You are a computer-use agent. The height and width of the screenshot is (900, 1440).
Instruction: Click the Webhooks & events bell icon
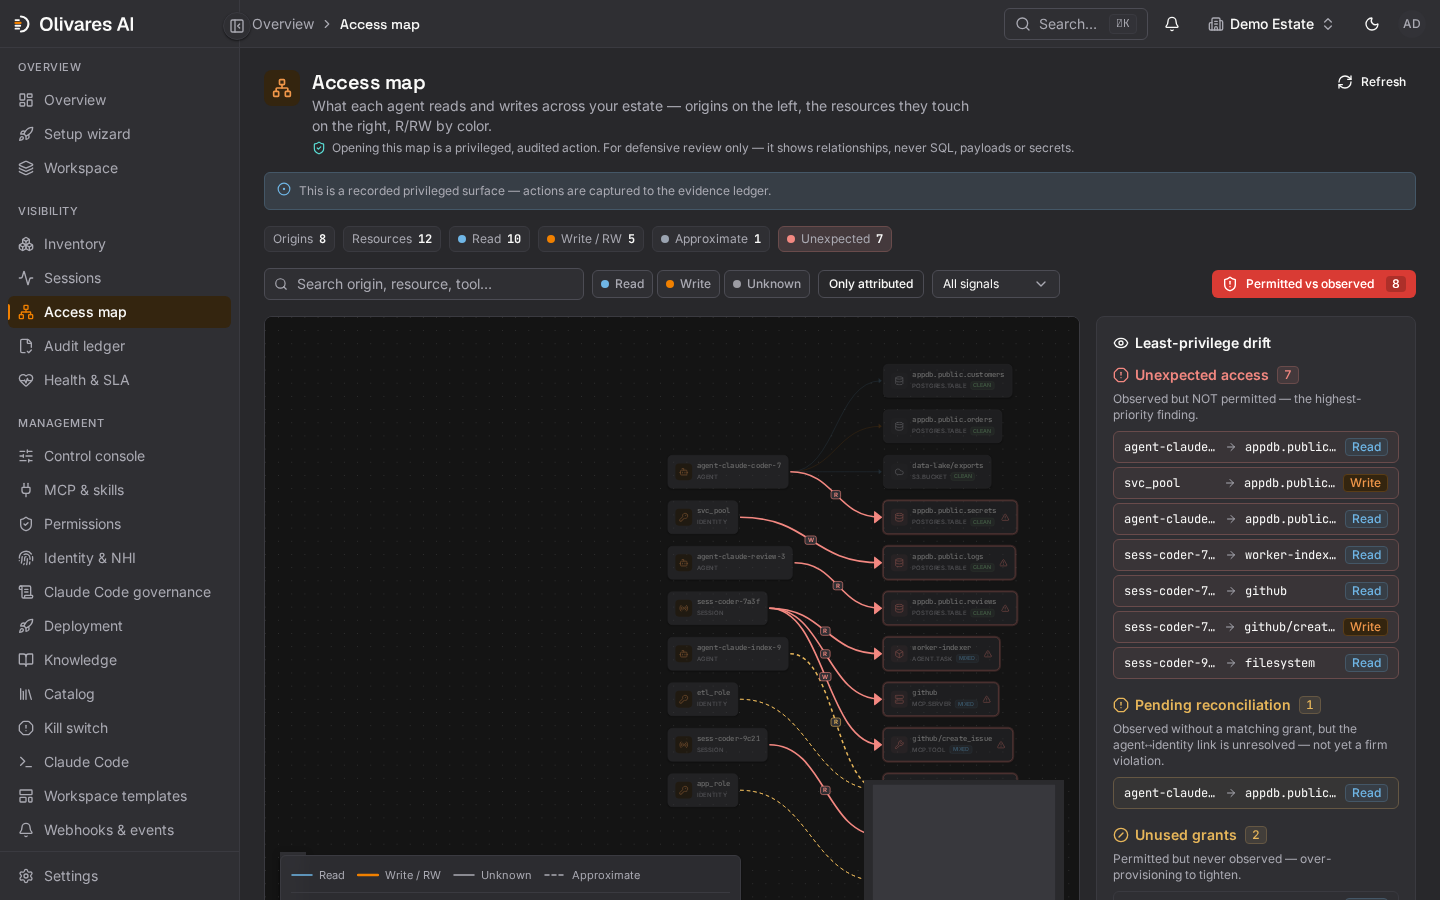[x=26, y=830]
